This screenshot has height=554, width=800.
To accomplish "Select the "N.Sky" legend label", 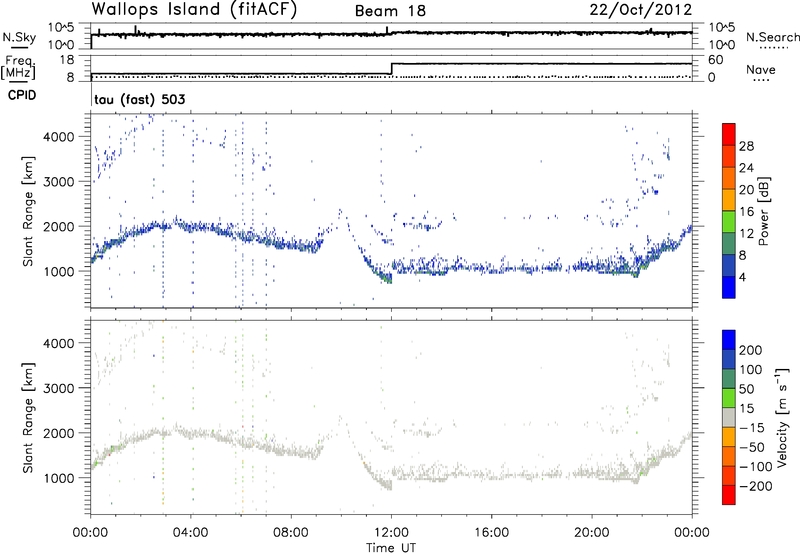I will 19,37.
